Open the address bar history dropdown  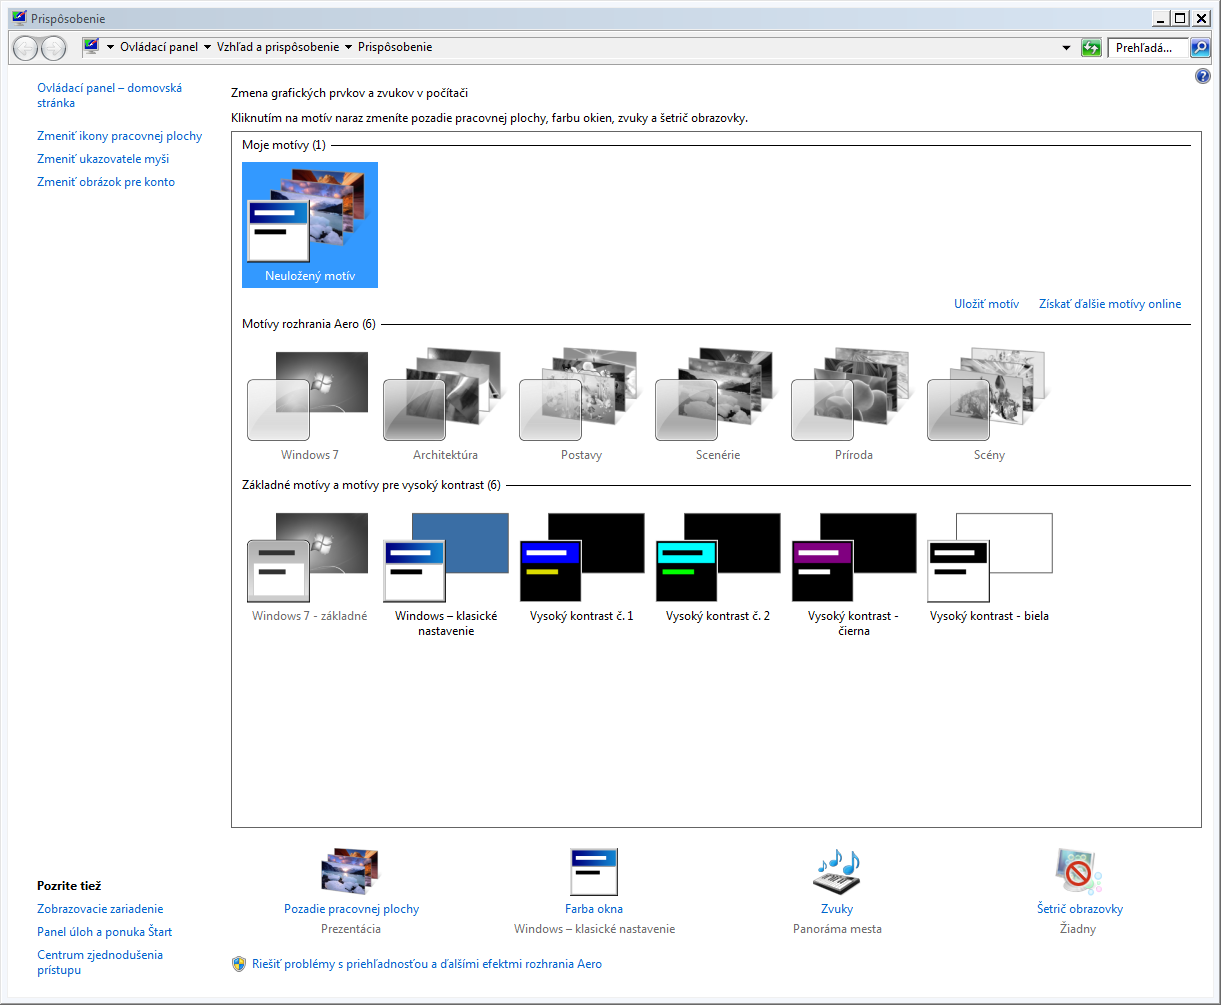[1066, 47]
